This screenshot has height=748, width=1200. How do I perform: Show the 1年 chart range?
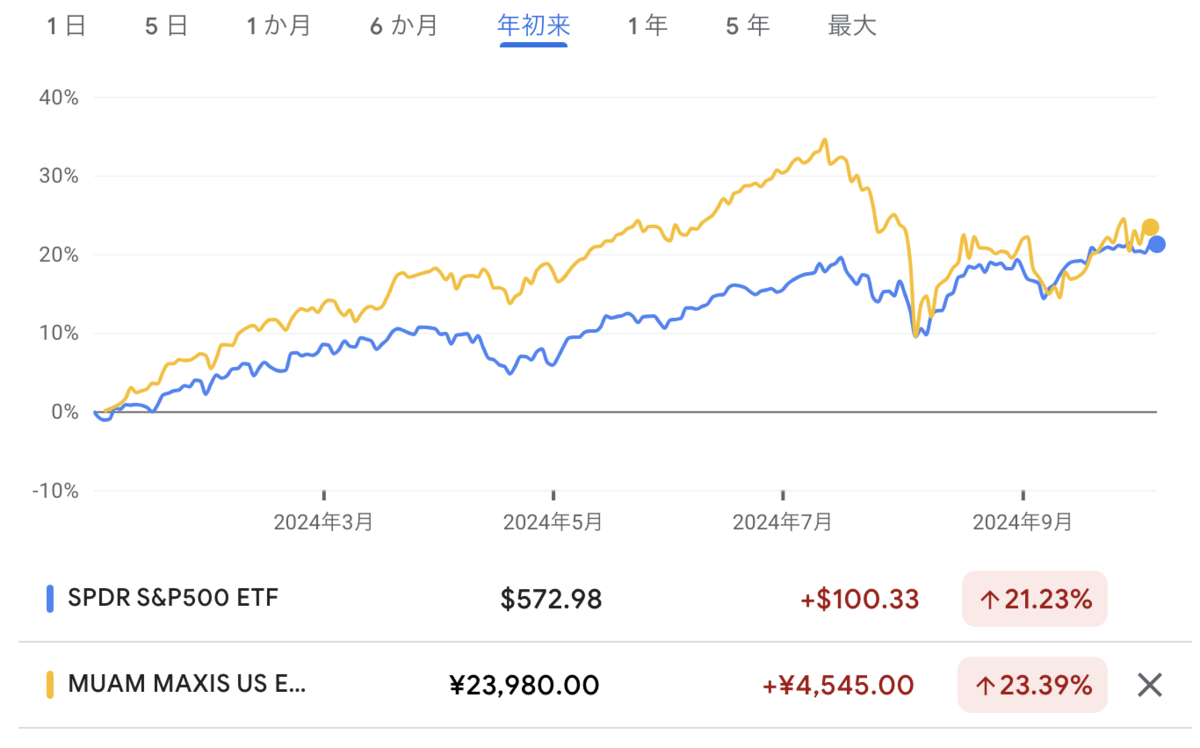[647, 26]
